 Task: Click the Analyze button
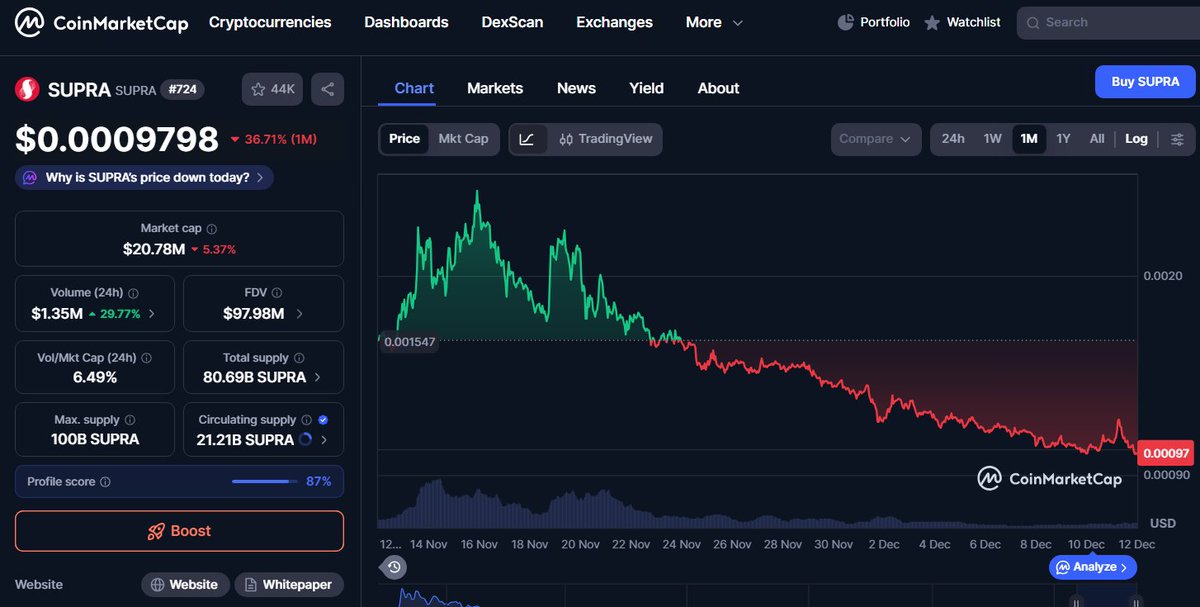point(1093,567)
